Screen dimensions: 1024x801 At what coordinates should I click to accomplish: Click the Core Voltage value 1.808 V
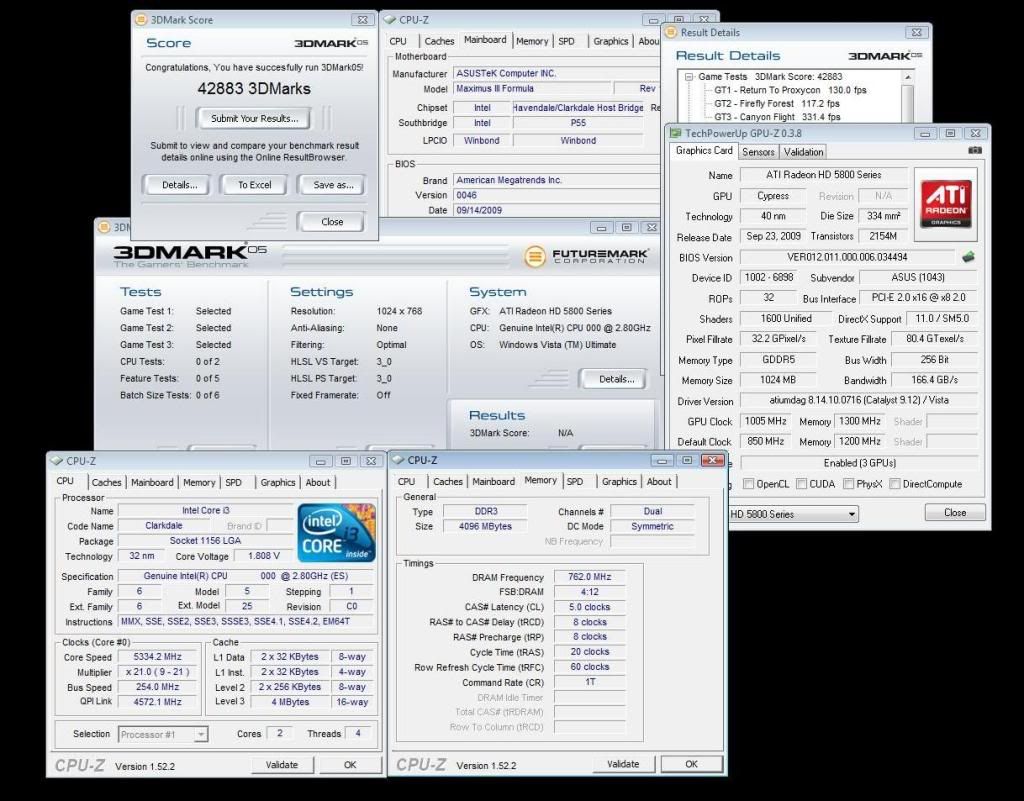coord(264,556)
